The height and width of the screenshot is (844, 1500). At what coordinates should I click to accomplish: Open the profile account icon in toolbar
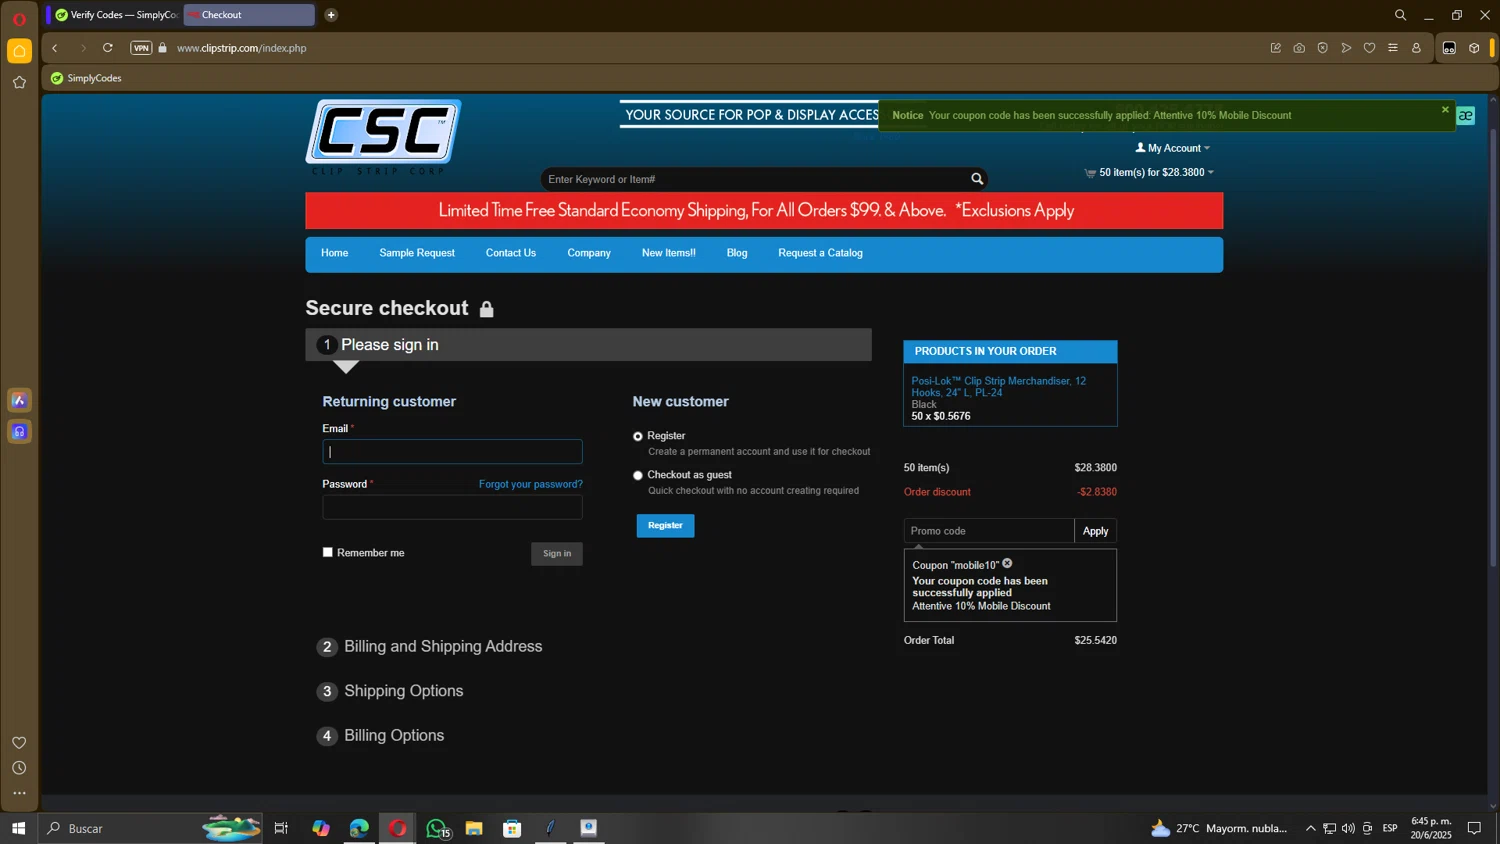pos(1416,48)
